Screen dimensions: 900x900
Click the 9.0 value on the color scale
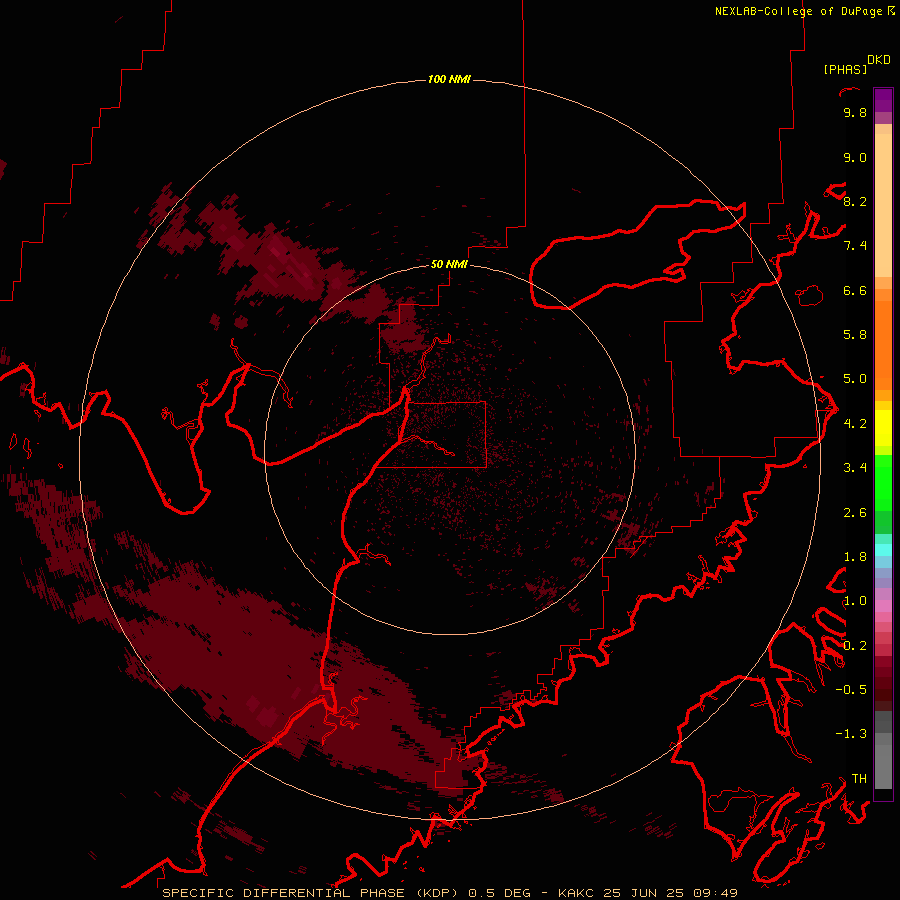coord(855,157)
